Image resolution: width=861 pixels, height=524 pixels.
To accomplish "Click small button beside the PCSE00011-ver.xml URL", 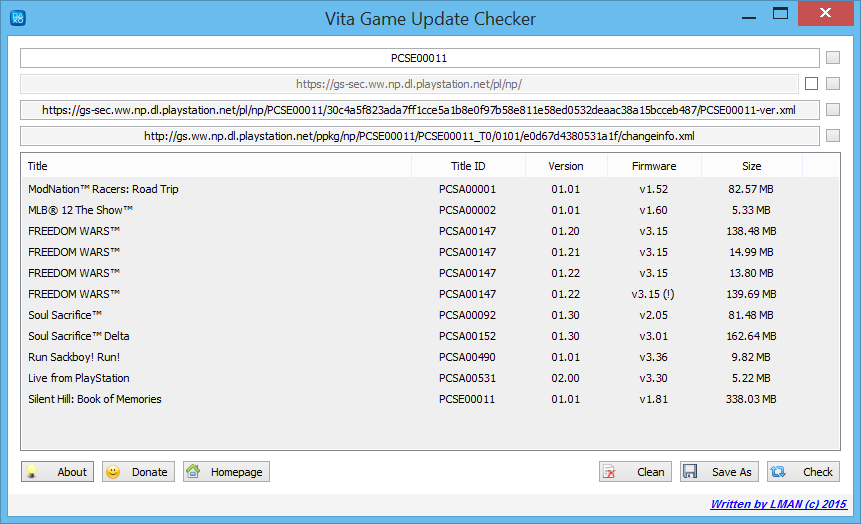I will [x=833, y=110].
